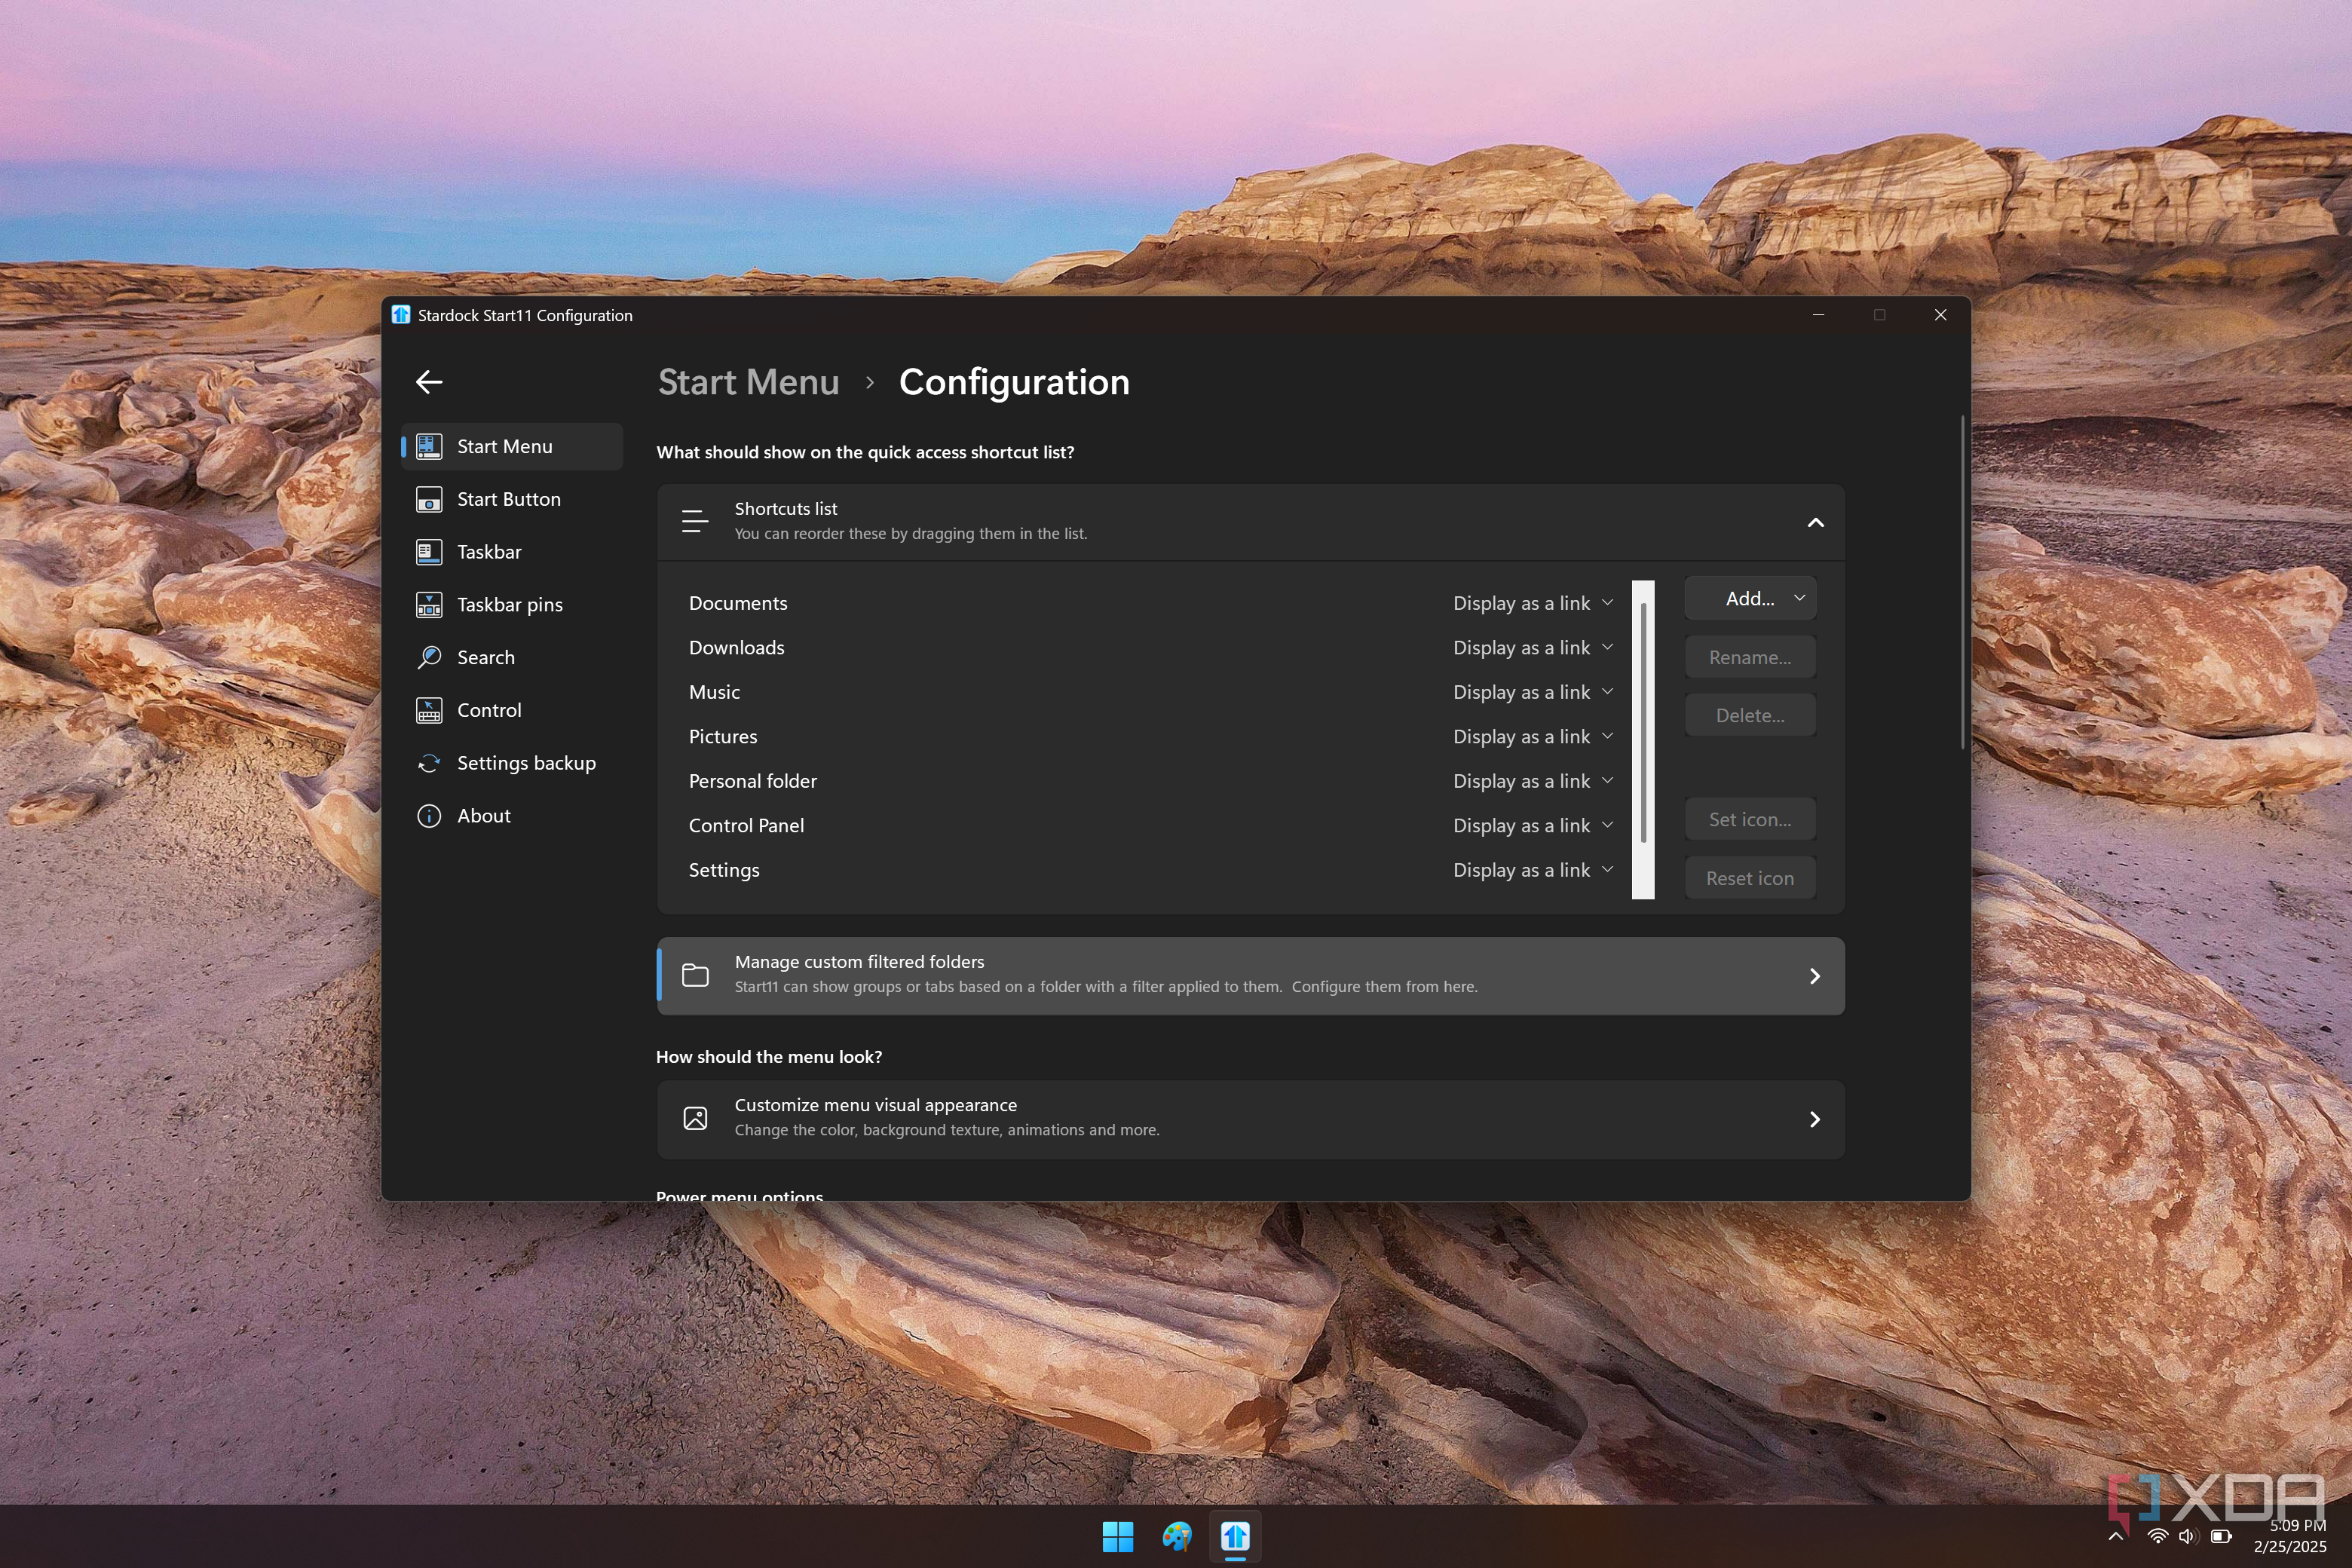The height and width of the screenshot is (1568, 2352).
Task: Open the Pictures display mode dropdown
Action: pos(1533,736)
